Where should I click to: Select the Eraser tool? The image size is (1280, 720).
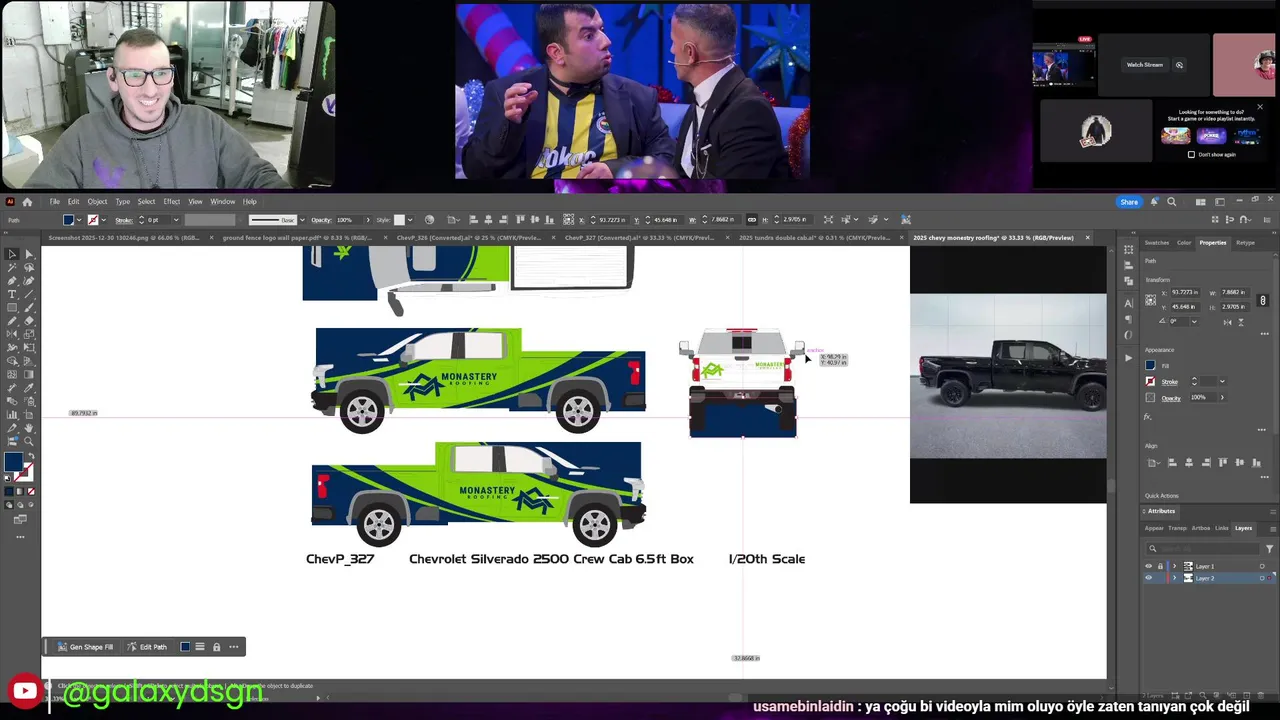tap(29, 320)
